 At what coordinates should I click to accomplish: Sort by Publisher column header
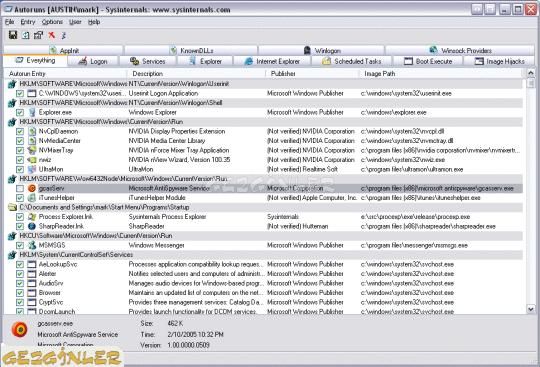[312, 74]
